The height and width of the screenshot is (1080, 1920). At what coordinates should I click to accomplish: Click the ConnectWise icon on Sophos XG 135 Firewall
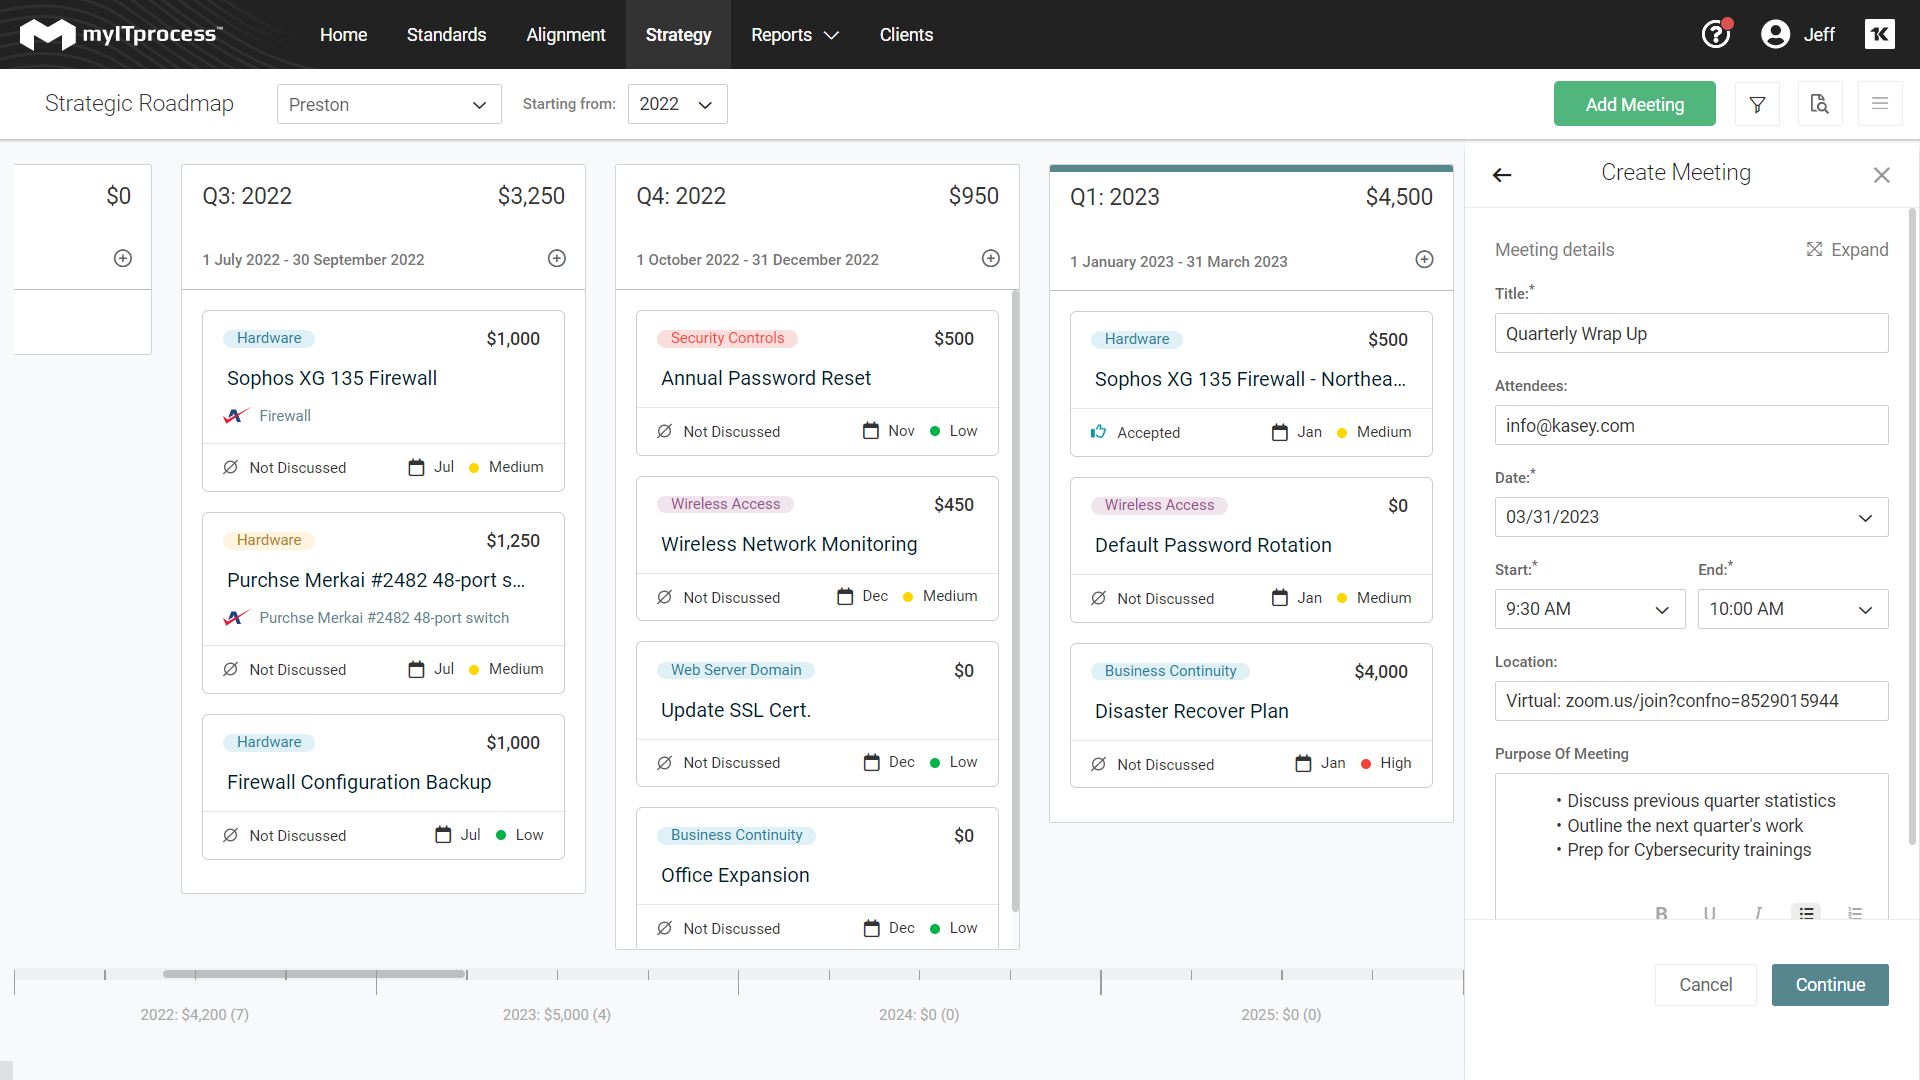coord(236,415)
